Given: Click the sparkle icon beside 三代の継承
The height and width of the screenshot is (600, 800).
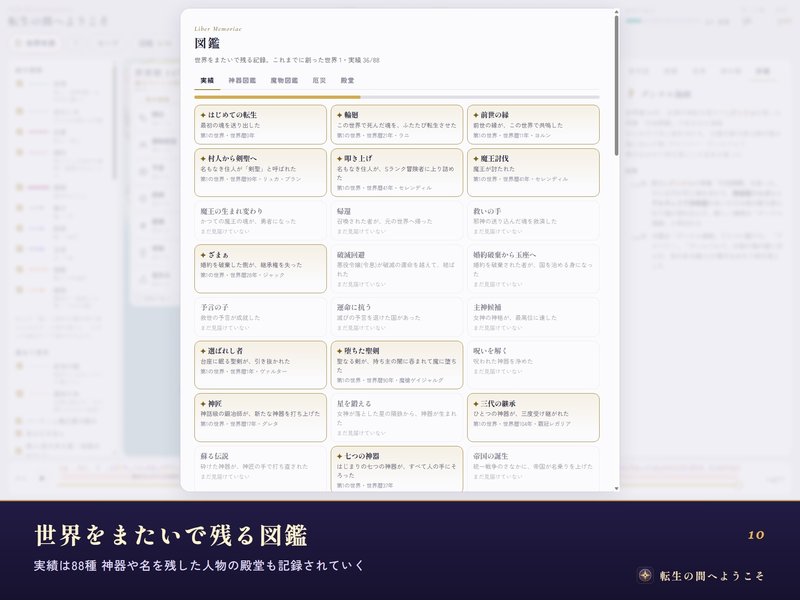Looking at the screenshot, I should [476, 404].
